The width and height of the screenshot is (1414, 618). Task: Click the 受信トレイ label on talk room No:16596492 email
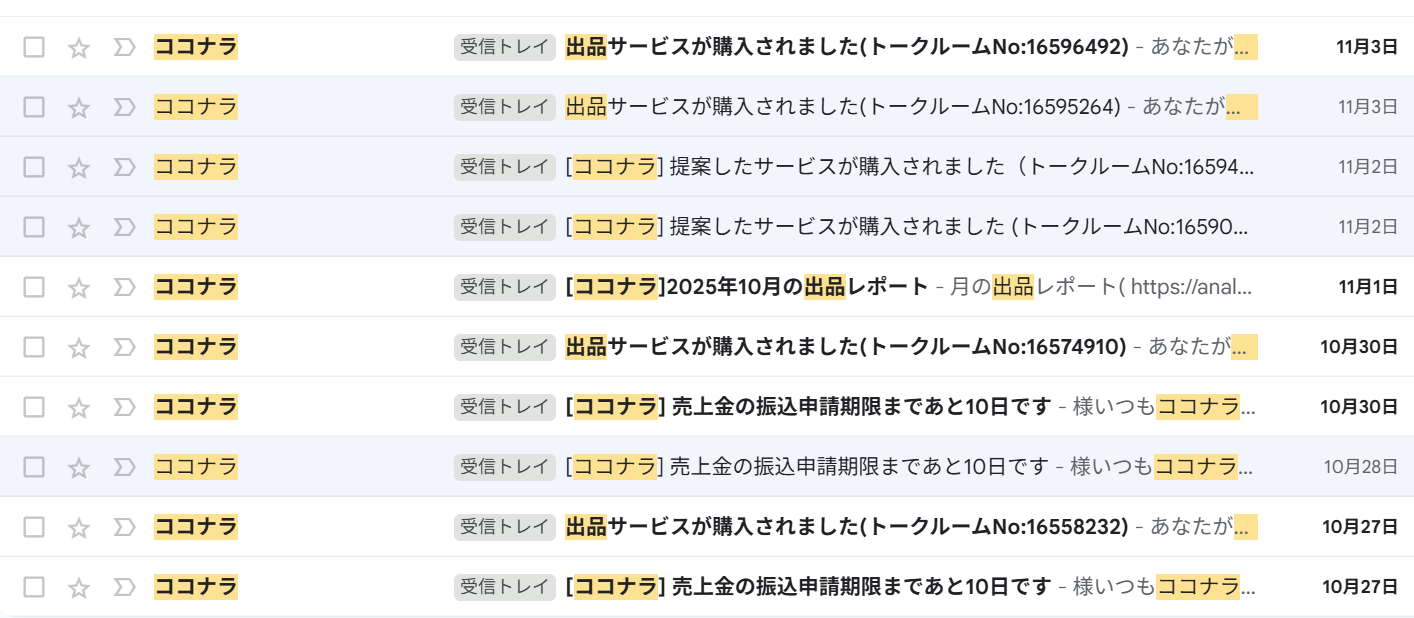point(504,47)
